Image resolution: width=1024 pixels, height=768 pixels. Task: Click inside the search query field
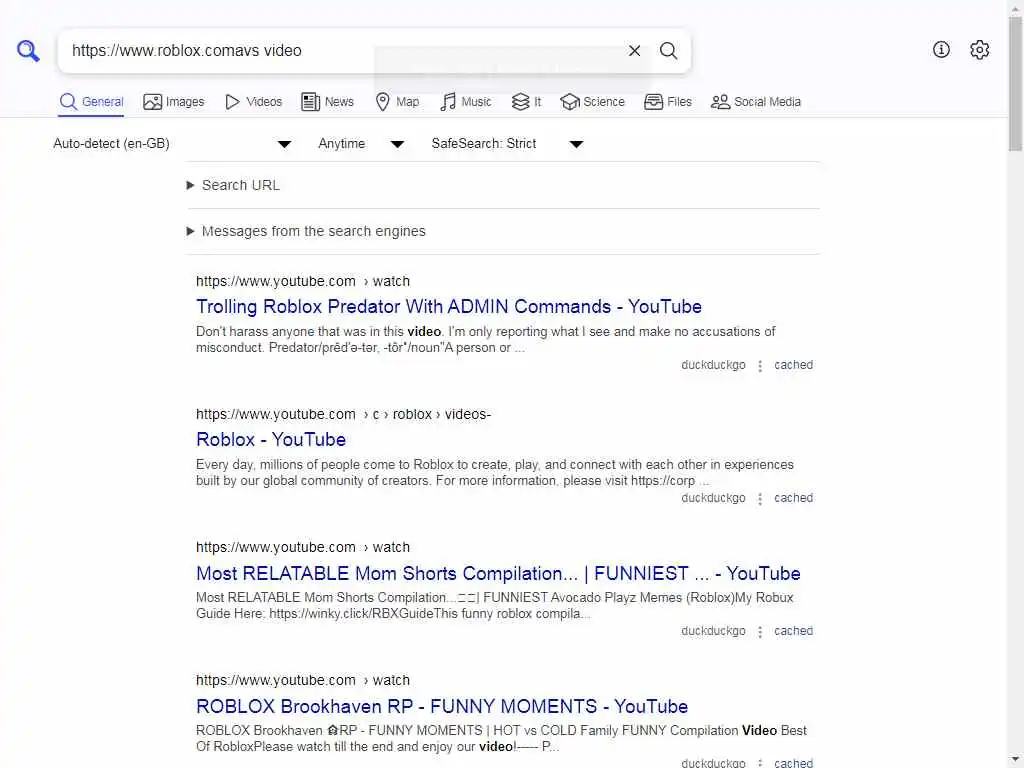click(x=340, y=51)
